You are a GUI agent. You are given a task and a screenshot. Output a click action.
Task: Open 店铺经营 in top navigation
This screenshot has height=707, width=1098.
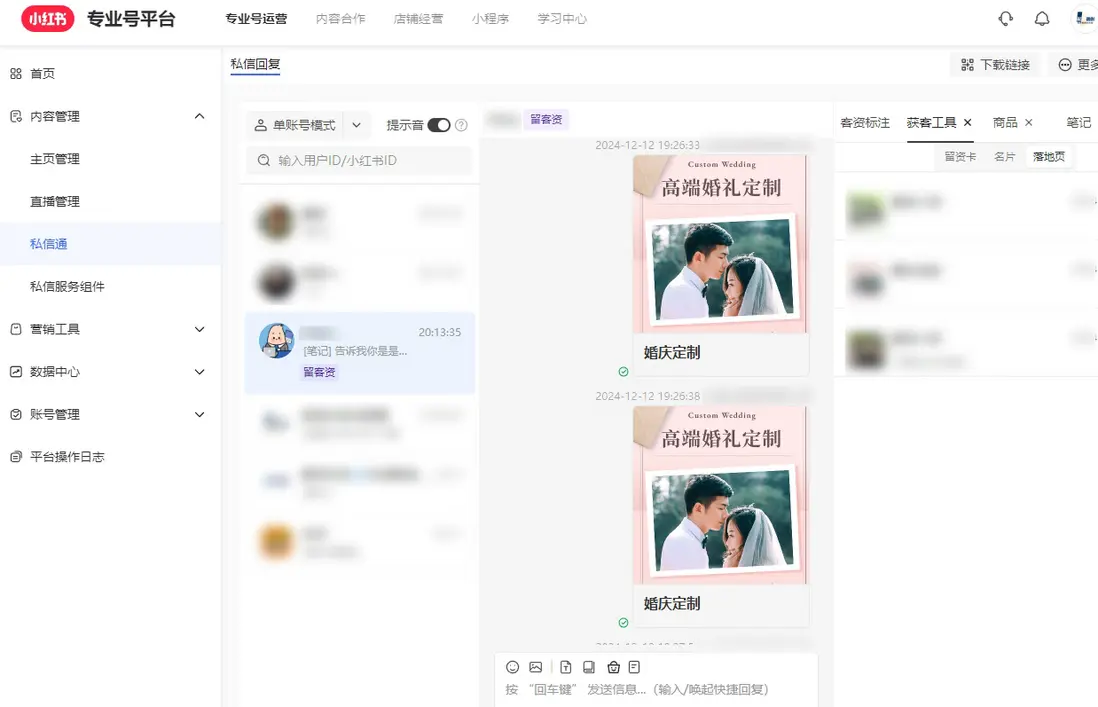pyautogui.click(x=419, y=19)
